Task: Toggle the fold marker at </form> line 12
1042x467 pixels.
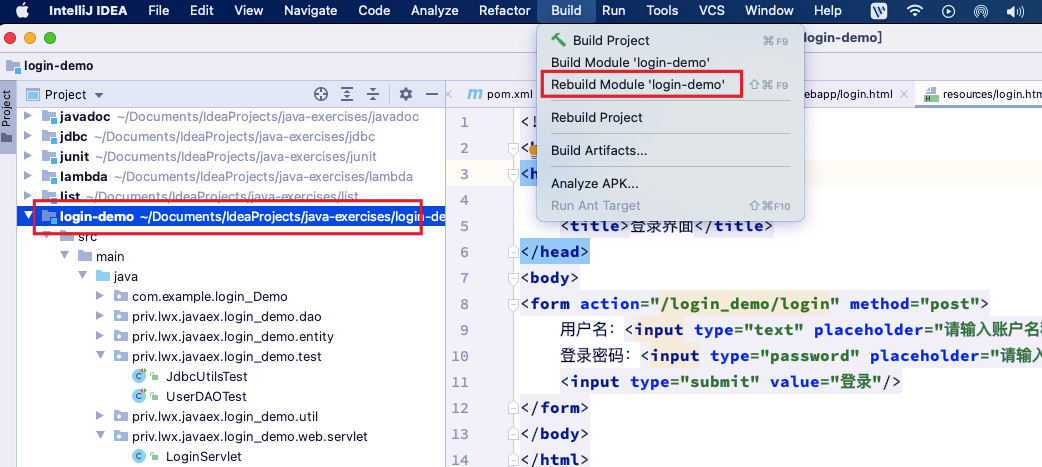Action: pyautogui.click(x=513, y=408)
